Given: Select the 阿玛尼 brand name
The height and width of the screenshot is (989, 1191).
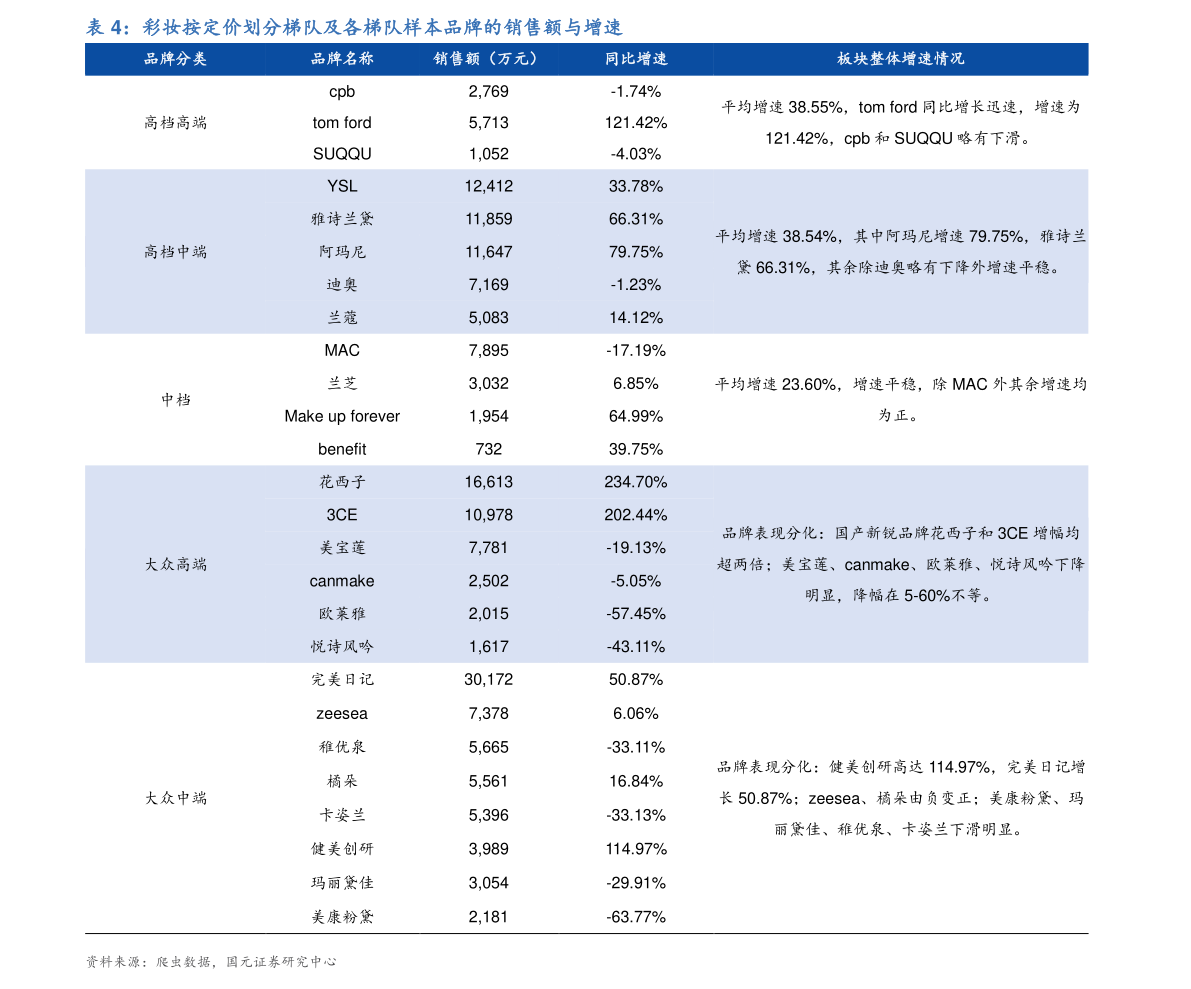Looking at the screenshot, I should click(342, 252).
